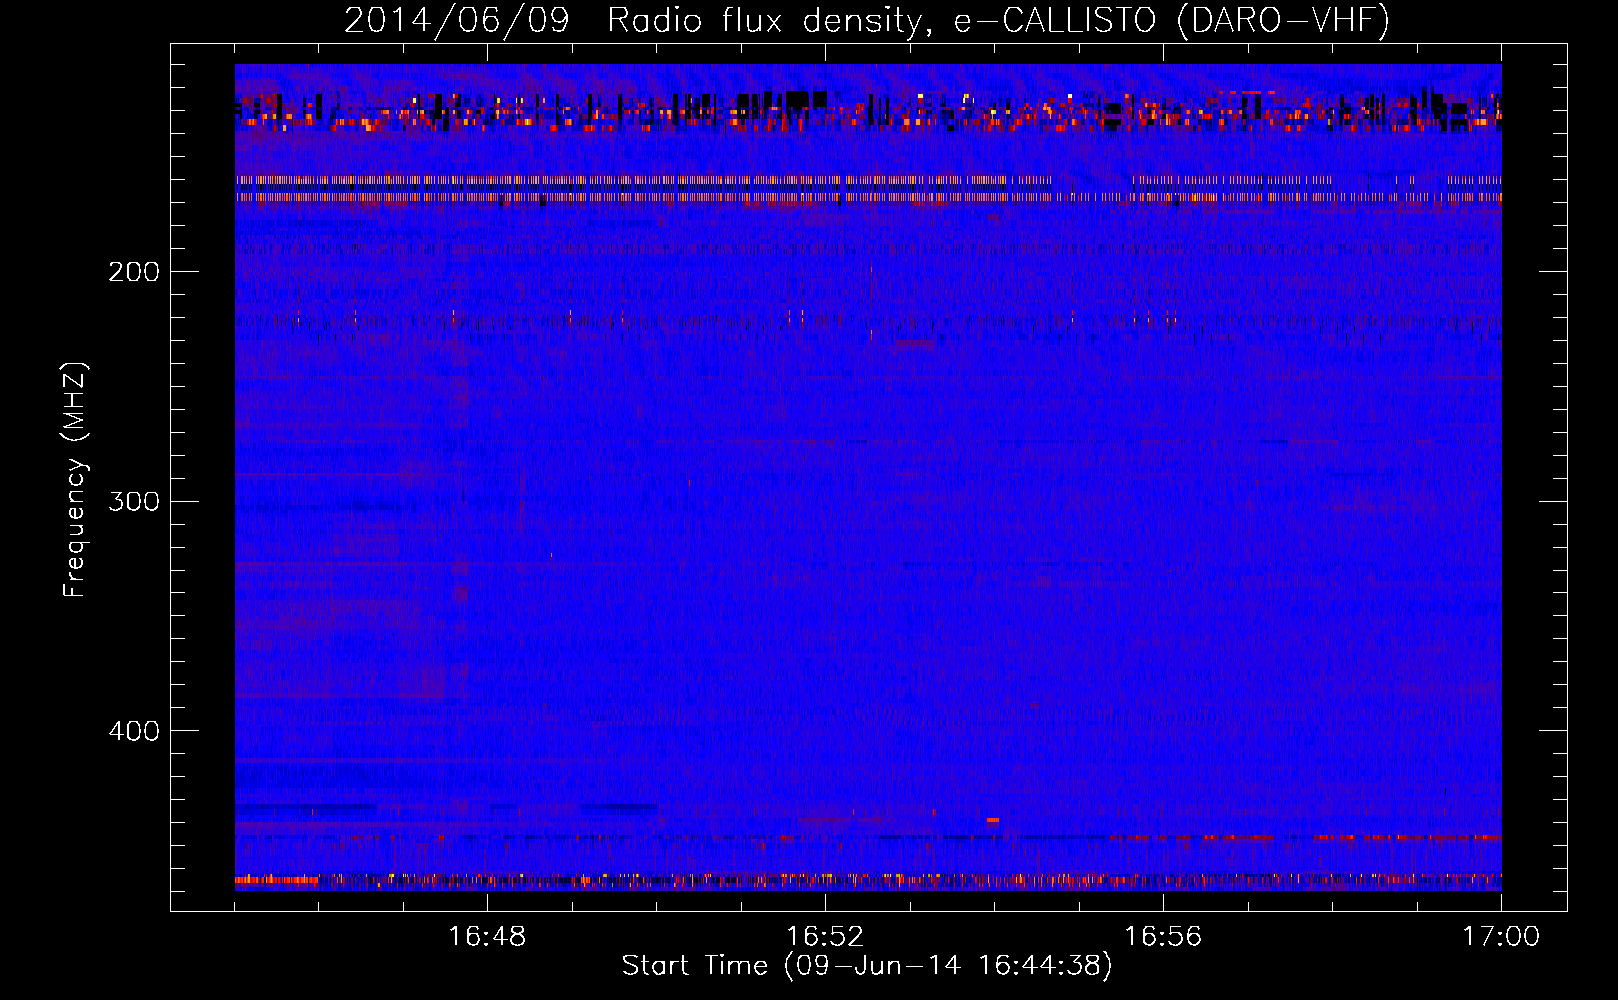
Task: Click the 'Frequency (MHZ)' axis label
Action: pos(75,480)
